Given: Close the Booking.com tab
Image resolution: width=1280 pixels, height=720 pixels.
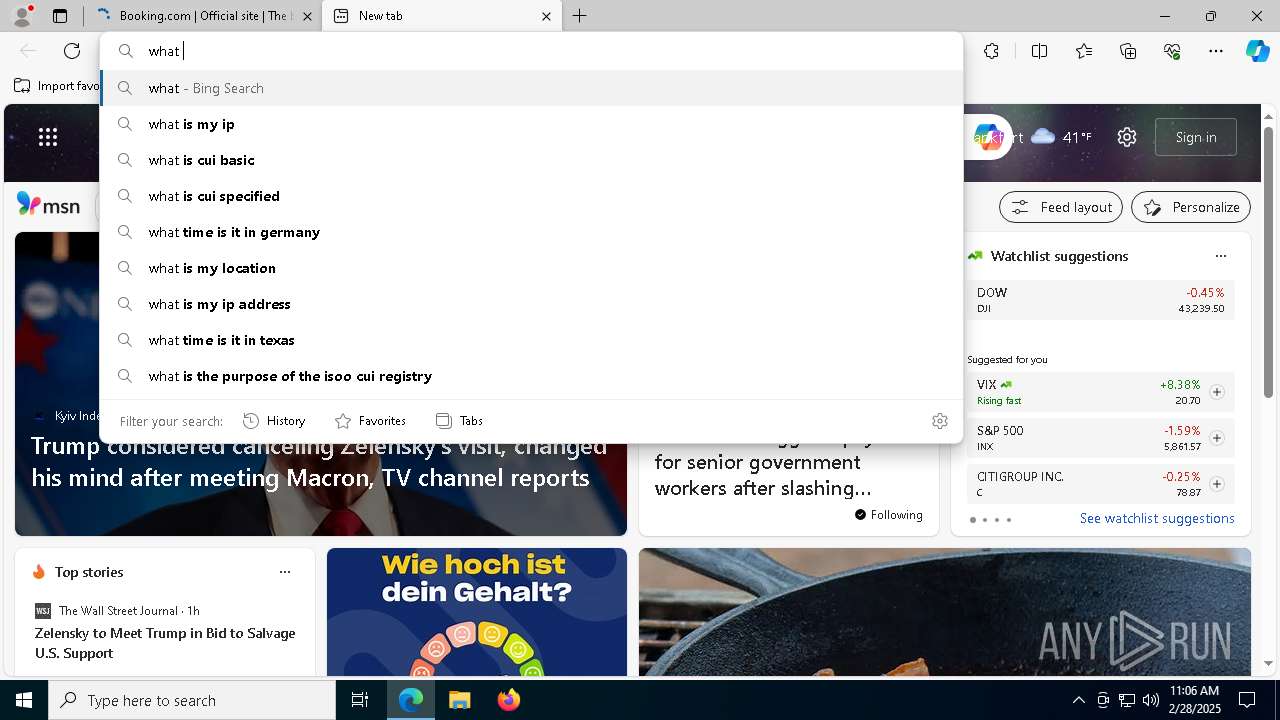Looking at the screenshot, I should click(307, 16).
